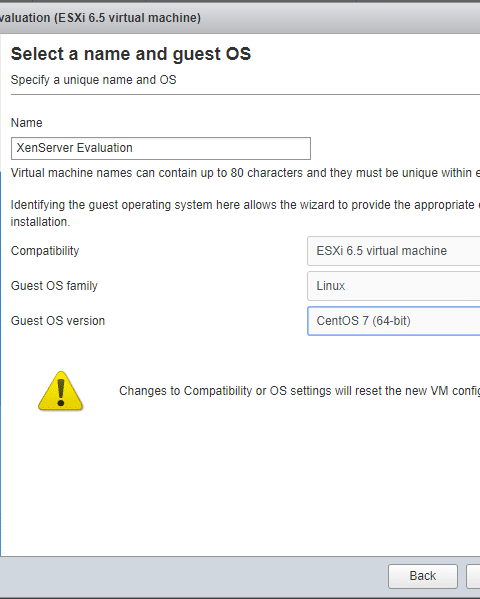
Task: Open the Guest OS family dropdown showing Linux
Action: coord(394,286)
